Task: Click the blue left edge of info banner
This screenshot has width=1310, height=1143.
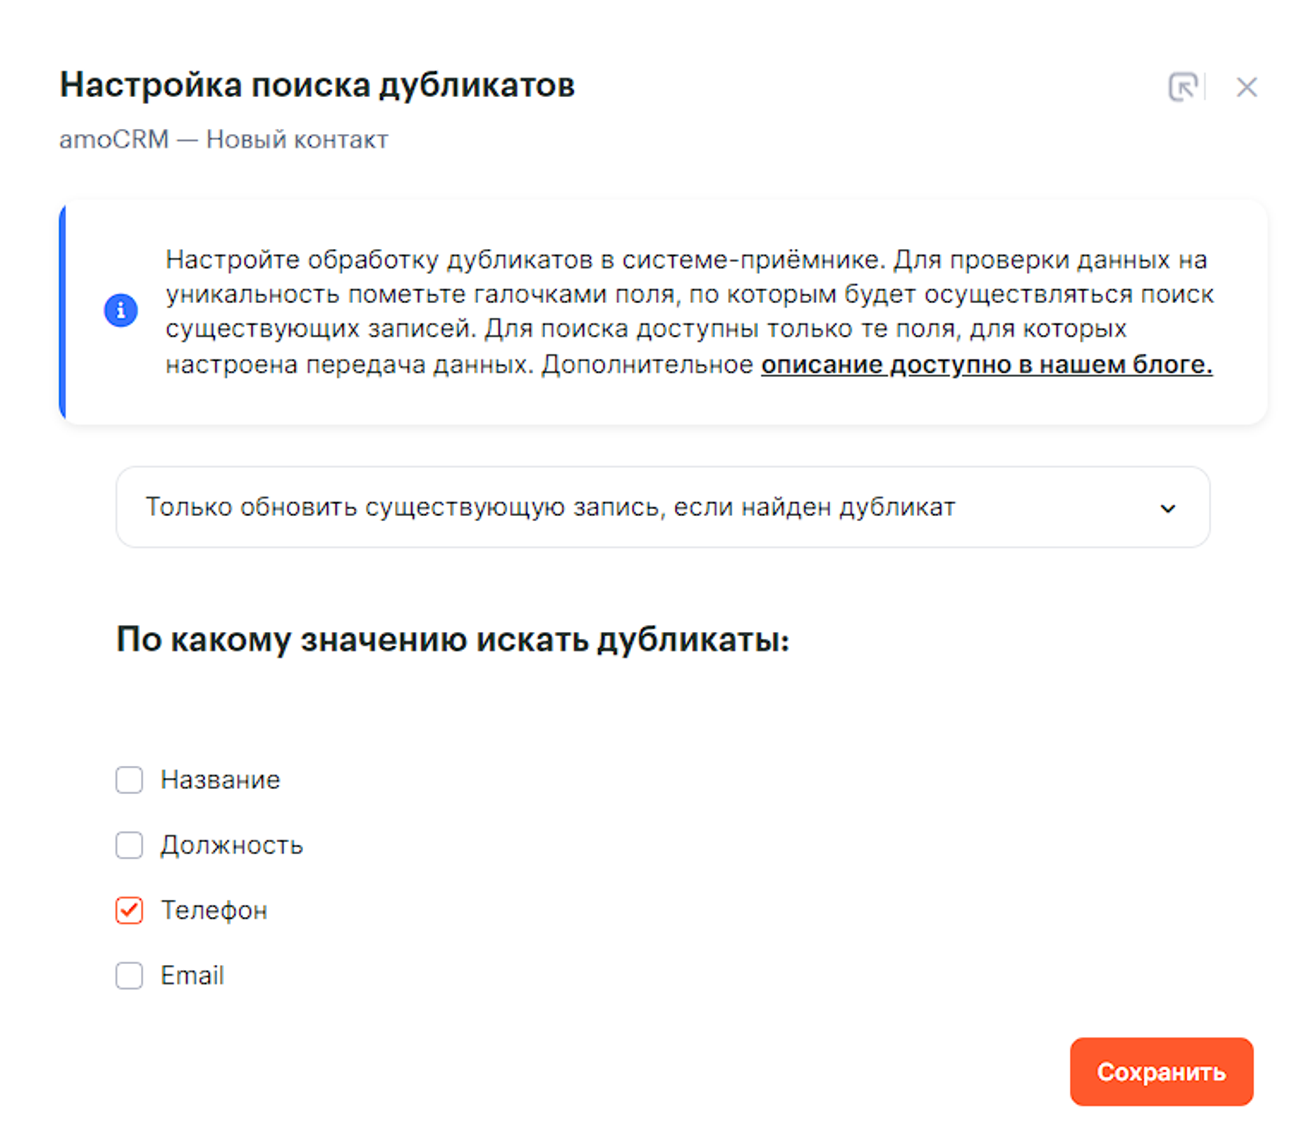Action: tap(63, 311)
